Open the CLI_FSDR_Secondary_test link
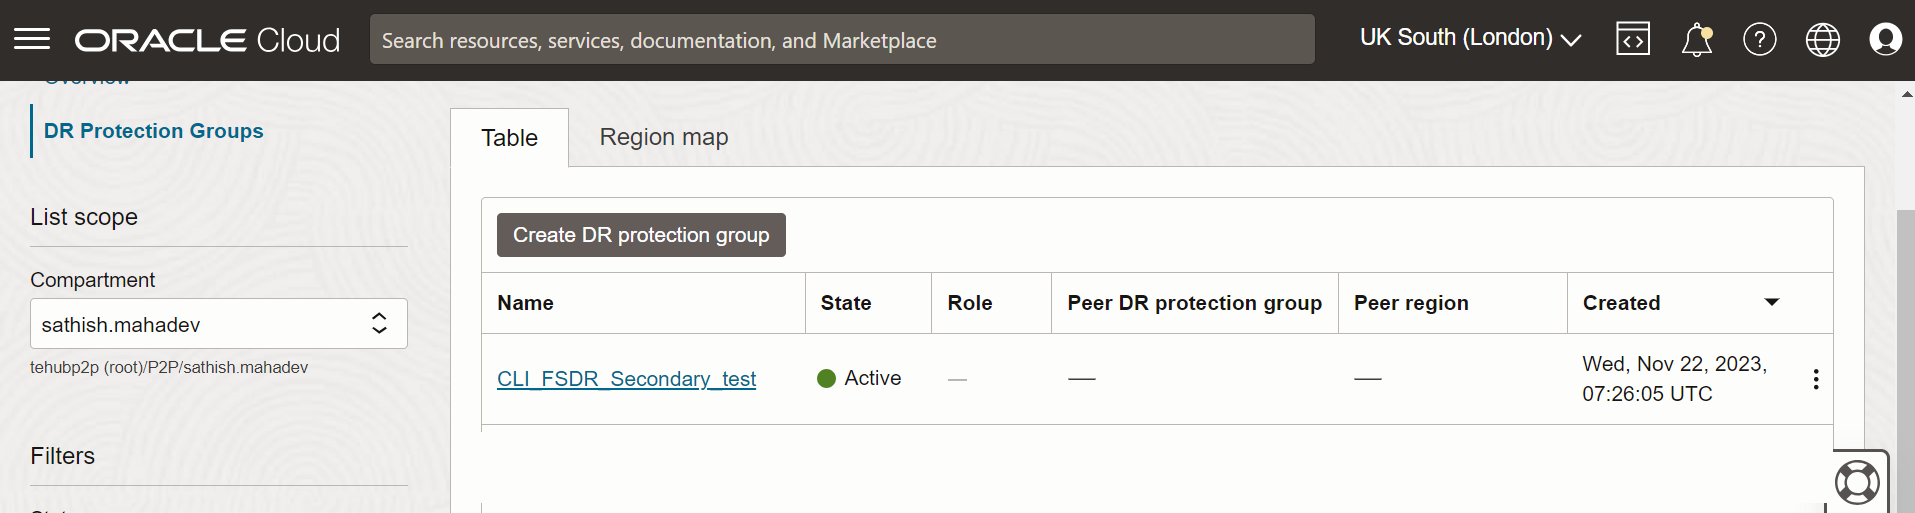The image size is (1915, 513). 626,379
